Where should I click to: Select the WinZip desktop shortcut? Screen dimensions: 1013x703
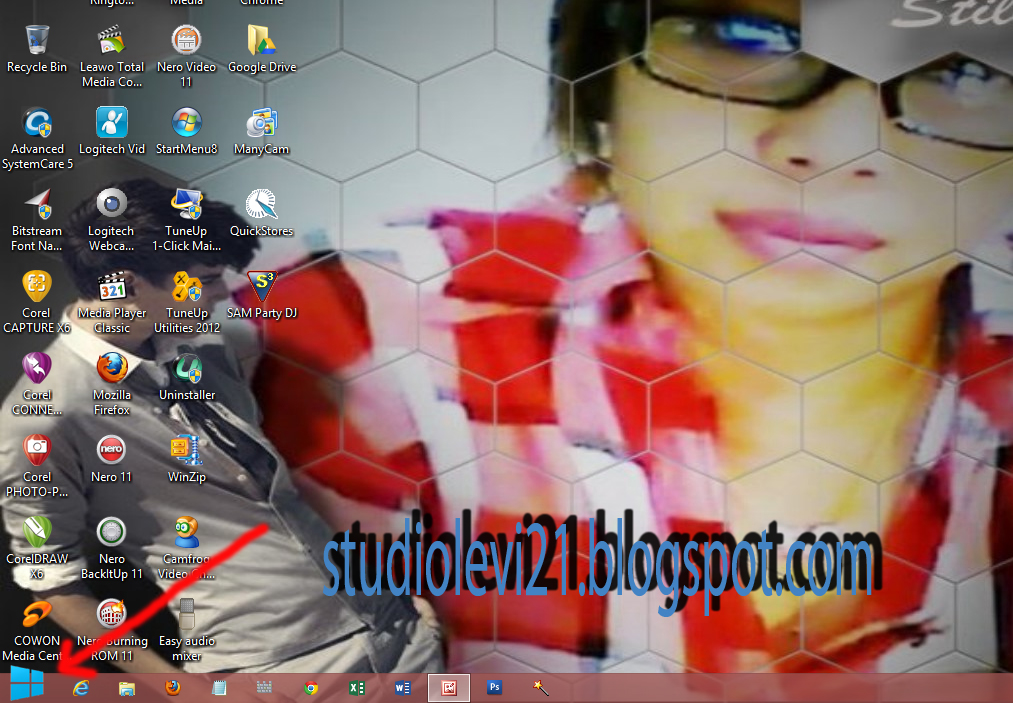point(187,459)
